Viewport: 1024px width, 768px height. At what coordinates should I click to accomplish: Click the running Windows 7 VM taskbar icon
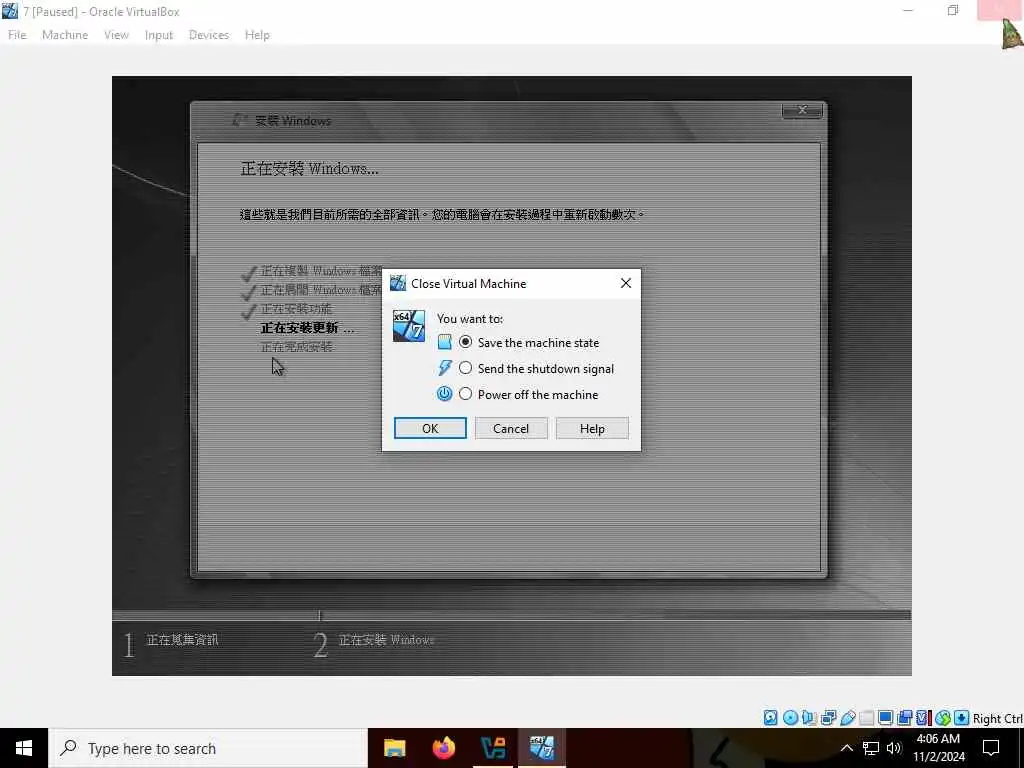542,748
